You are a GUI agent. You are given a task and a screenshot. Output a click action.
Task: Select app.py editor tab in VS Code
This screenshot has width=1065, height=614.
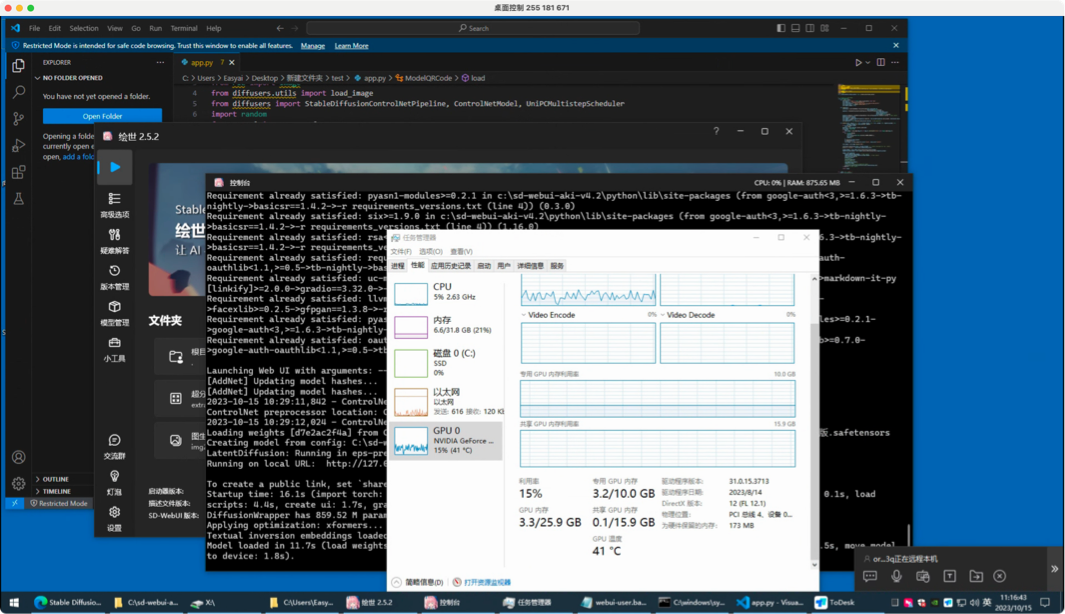(x=206, y=62)
